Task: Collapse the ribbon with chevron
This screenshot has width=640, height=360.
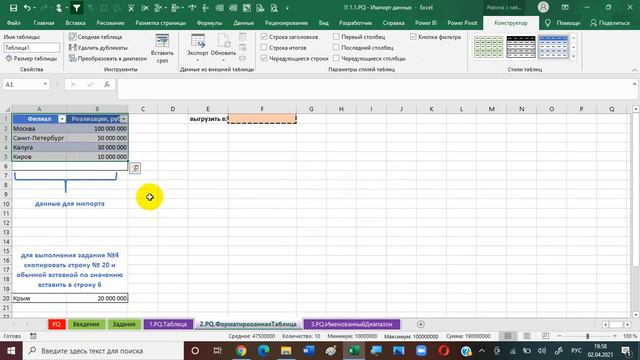Action: coord(634,70)
